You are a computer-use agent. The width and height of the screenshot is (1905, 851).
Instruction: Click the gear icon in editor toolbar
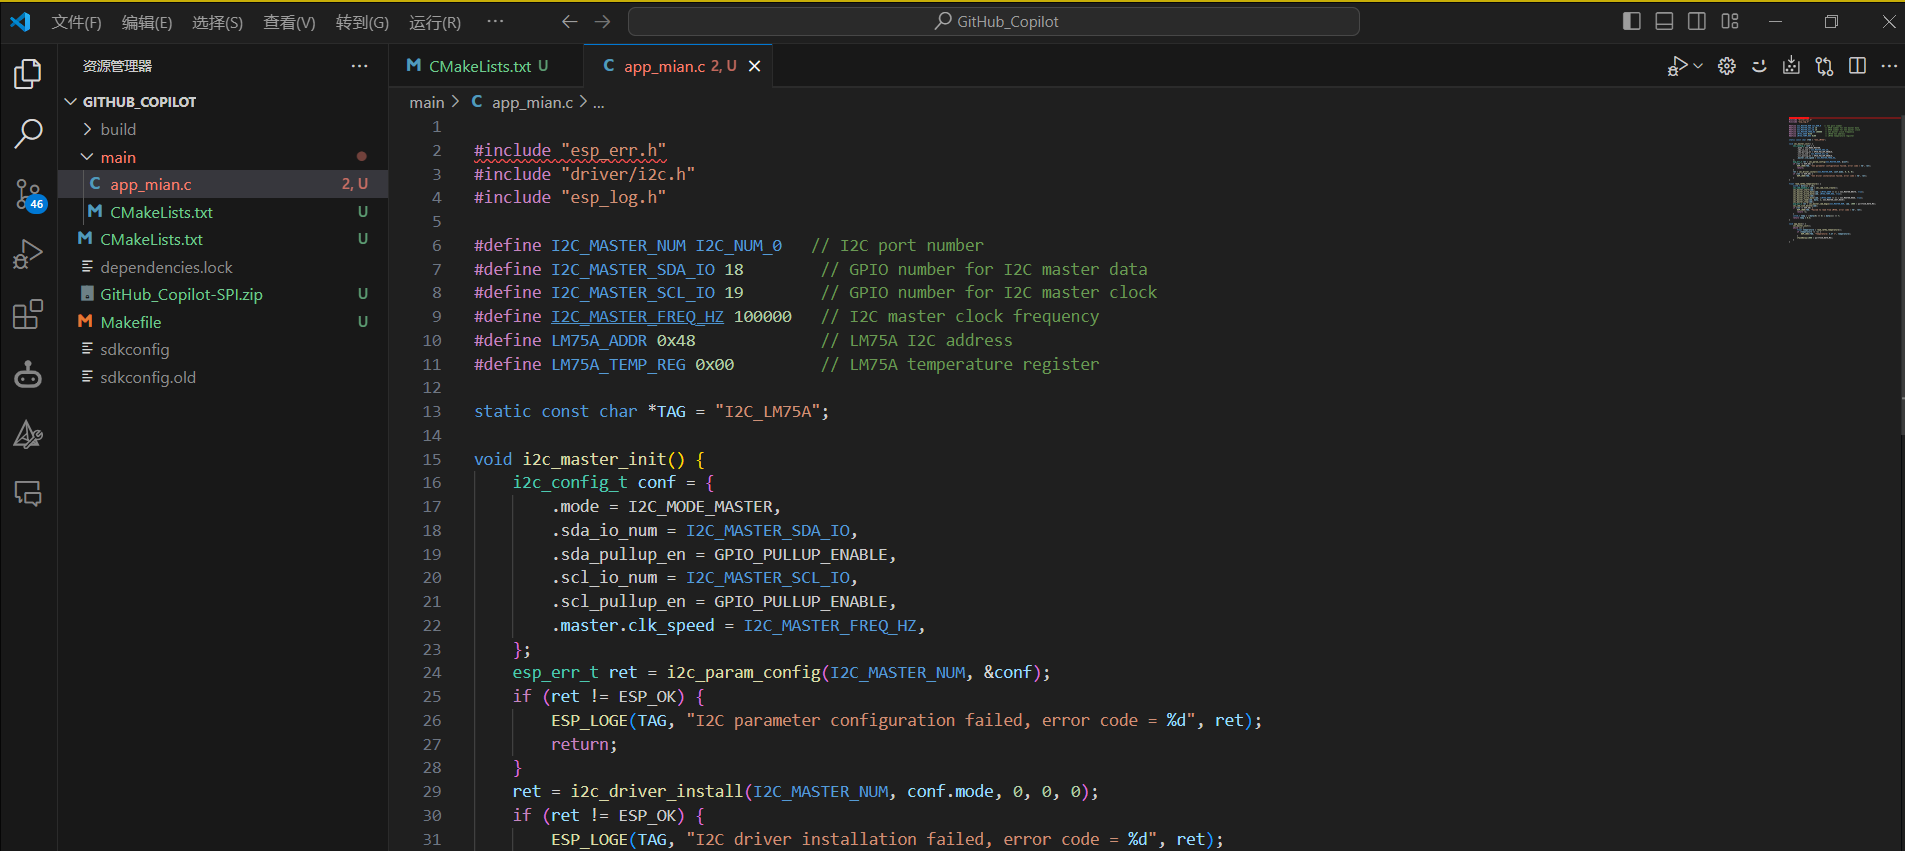[1727, 66]
